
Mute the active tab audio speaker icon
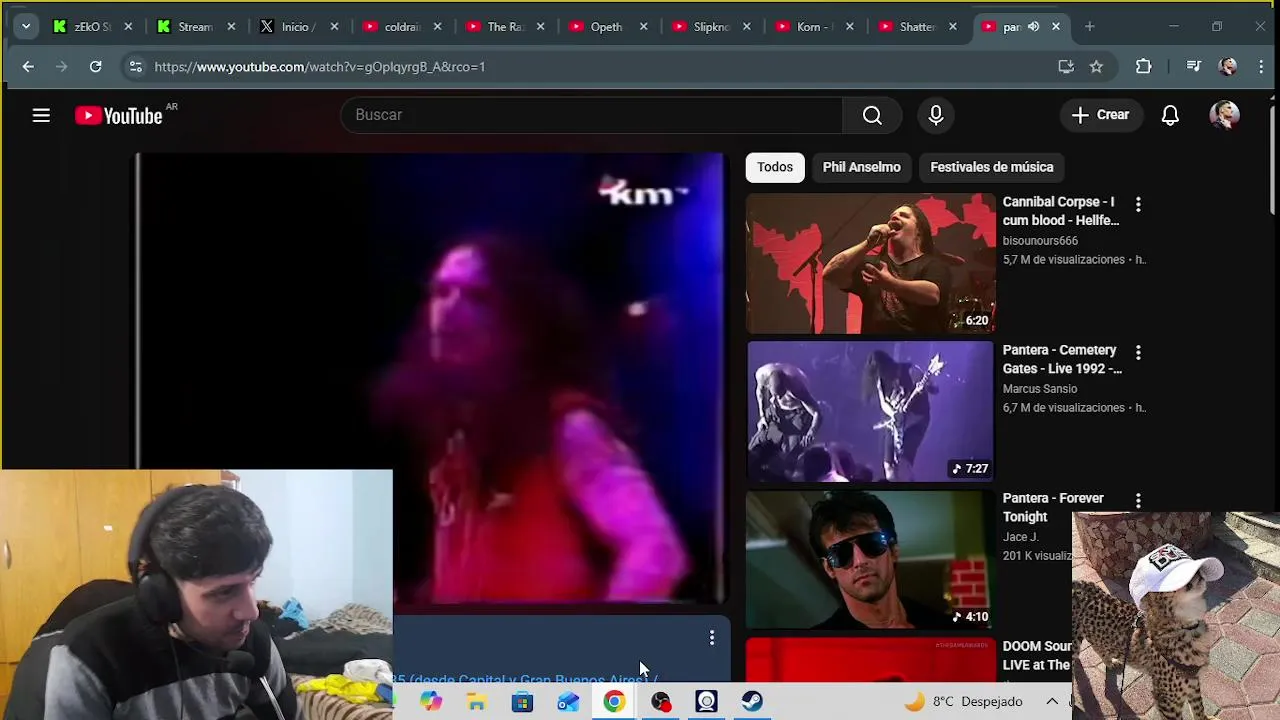tap(1033, 27)
